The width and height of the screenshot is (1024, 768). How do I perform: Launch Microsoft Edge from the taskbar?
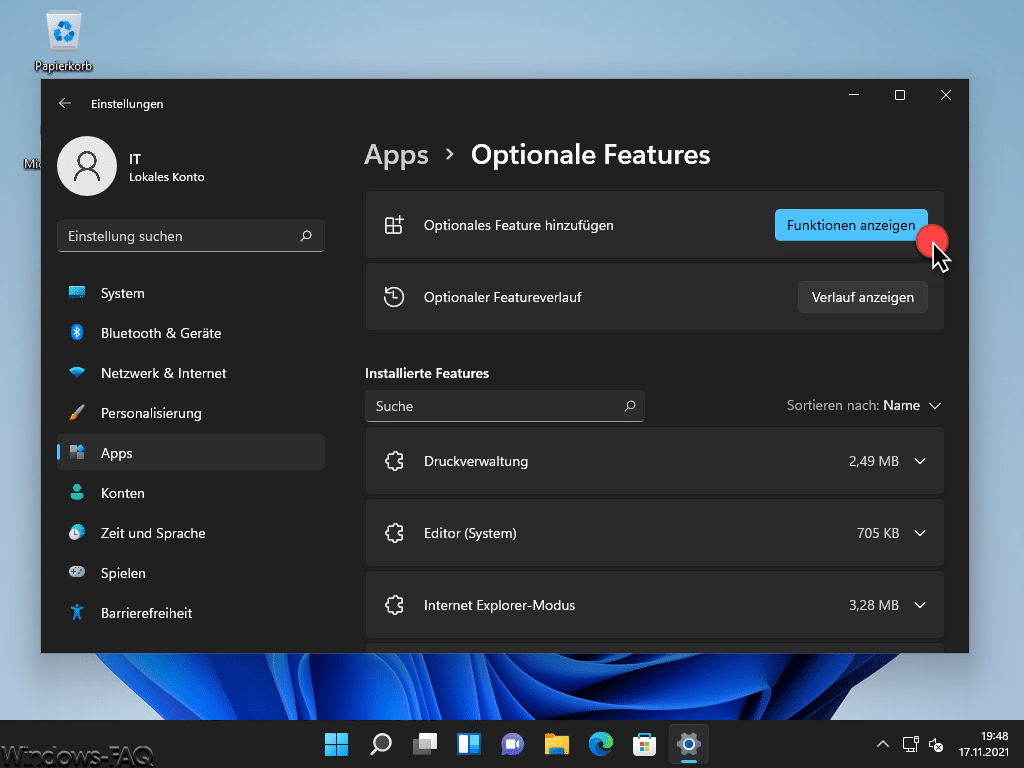pyautogui.click(x=600, y=744)
